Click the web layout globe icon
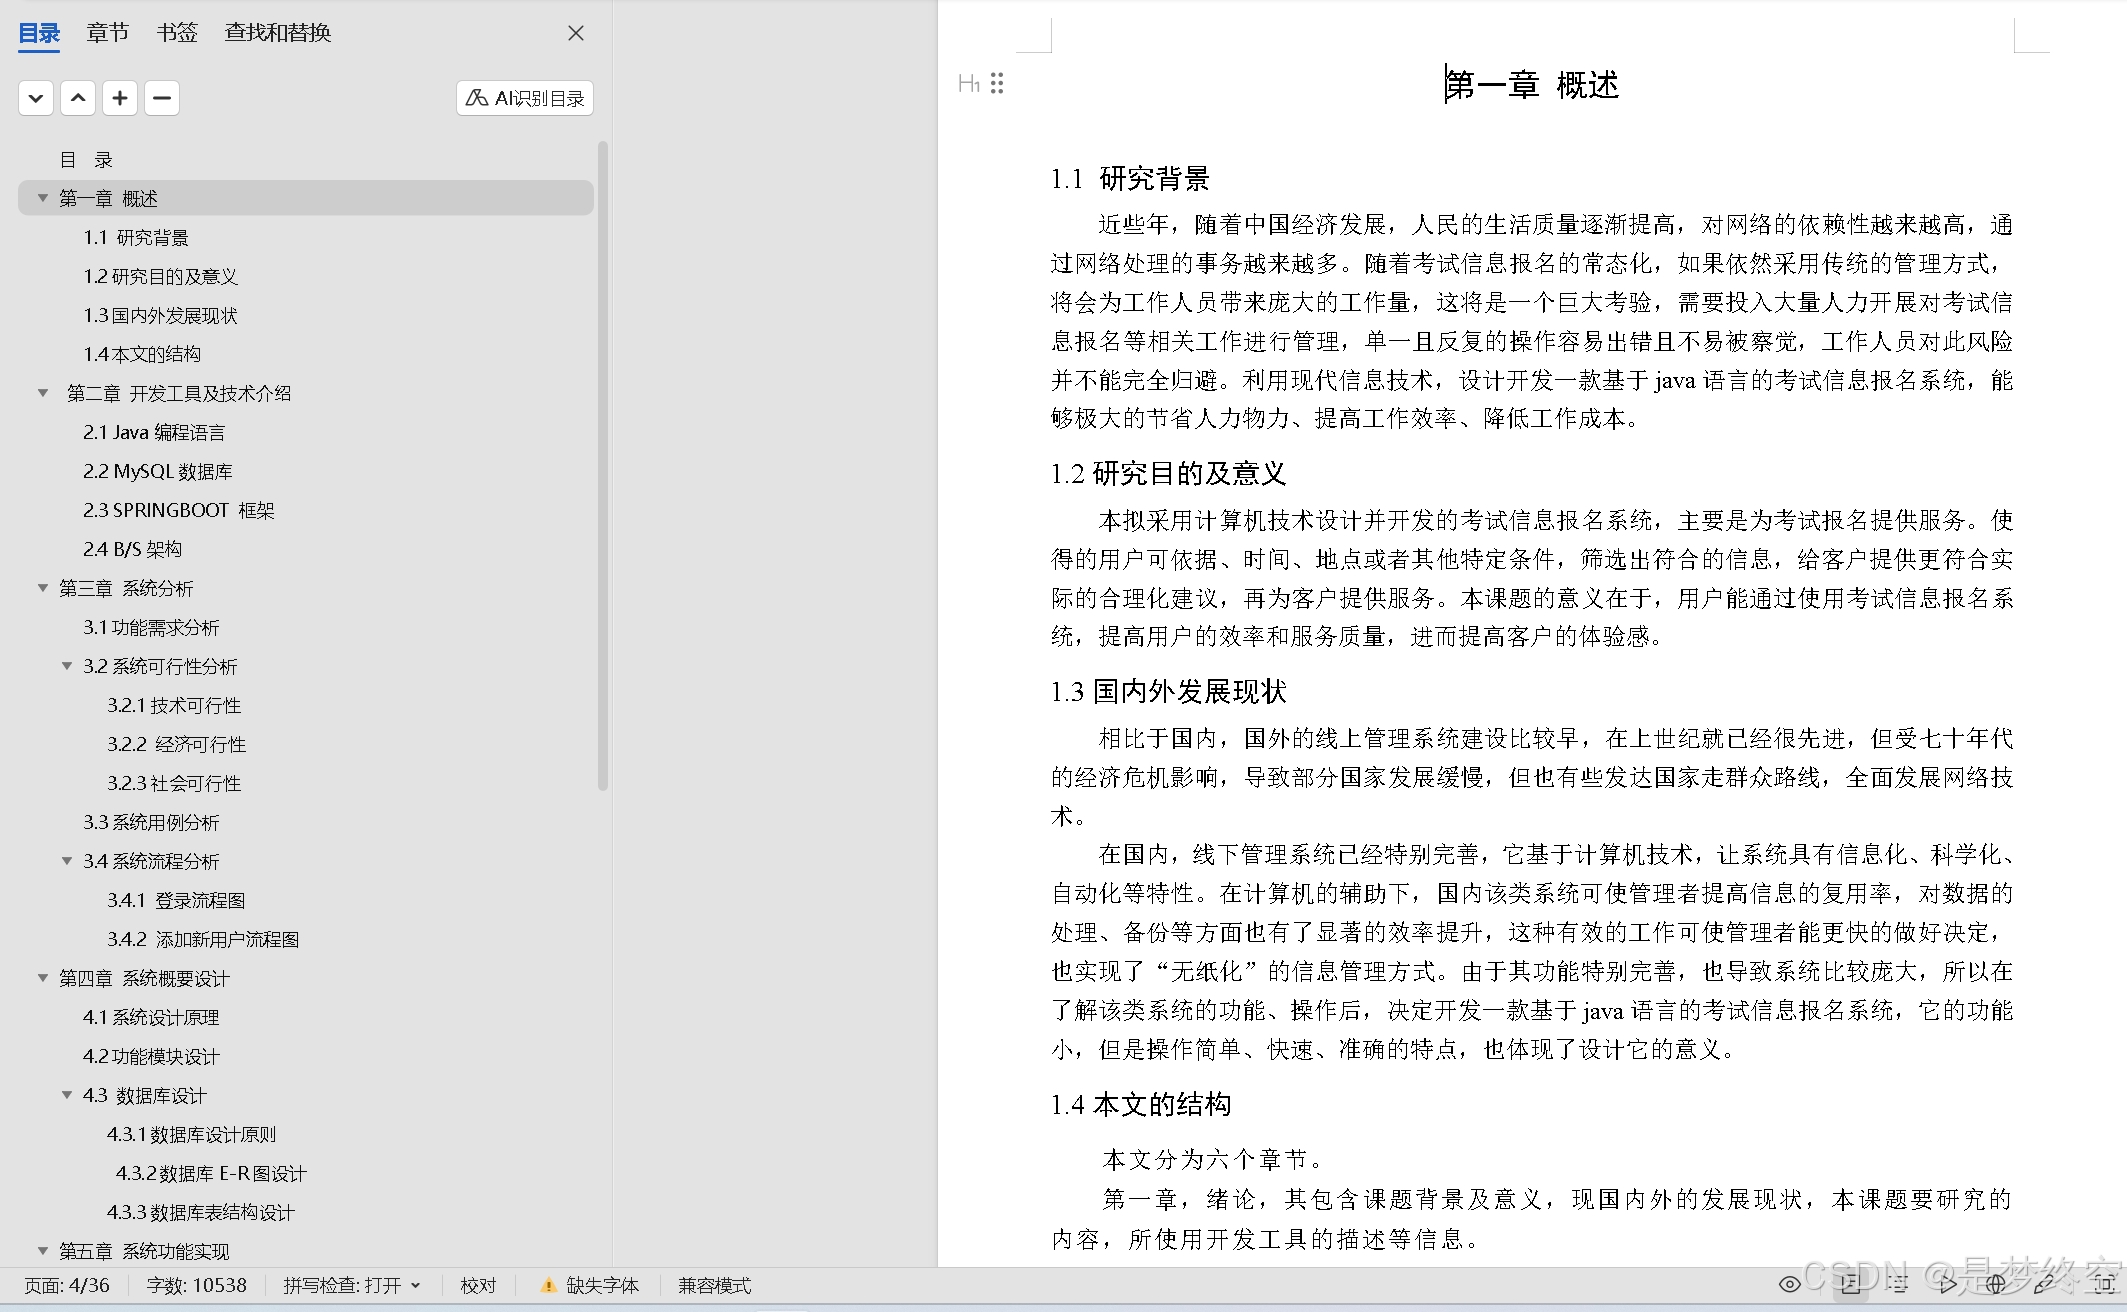This screenshot has width=2127, height=1312. tap(1996, 1284)
